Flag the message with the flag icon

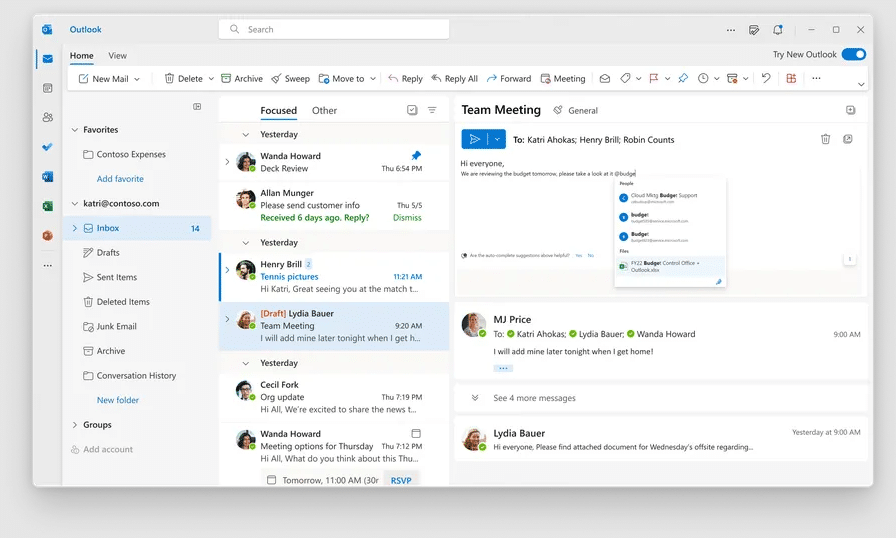(x=654, y=78)
